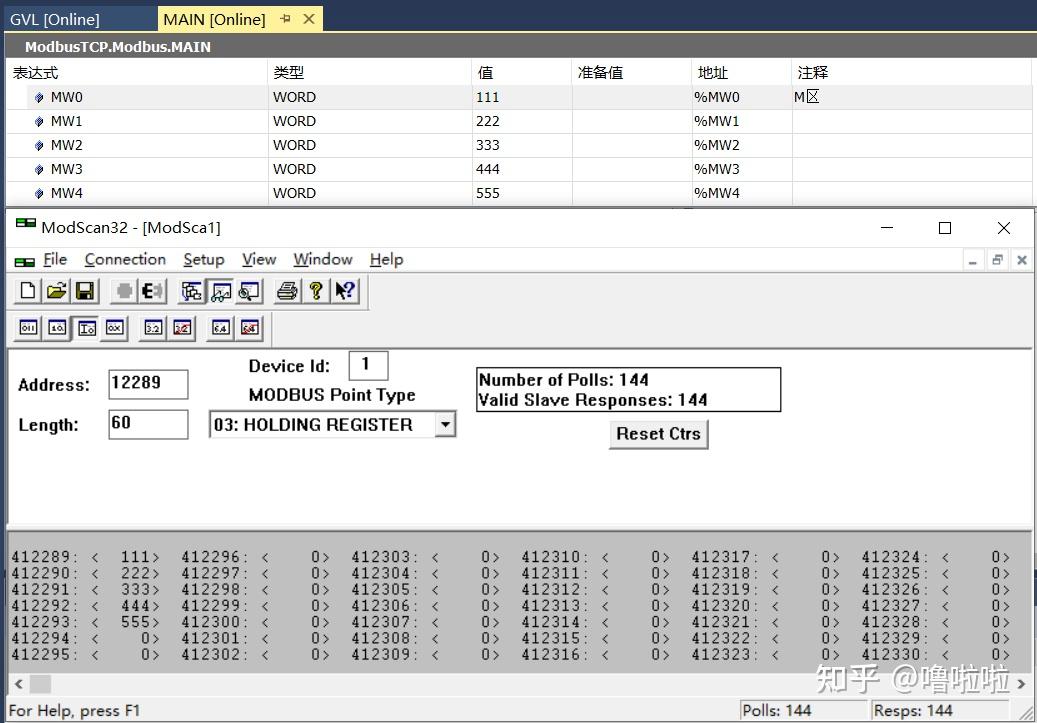1037x723 pixels.
Task: Select the context-sensitive Help arrow icon
Action: coord(343,292)
